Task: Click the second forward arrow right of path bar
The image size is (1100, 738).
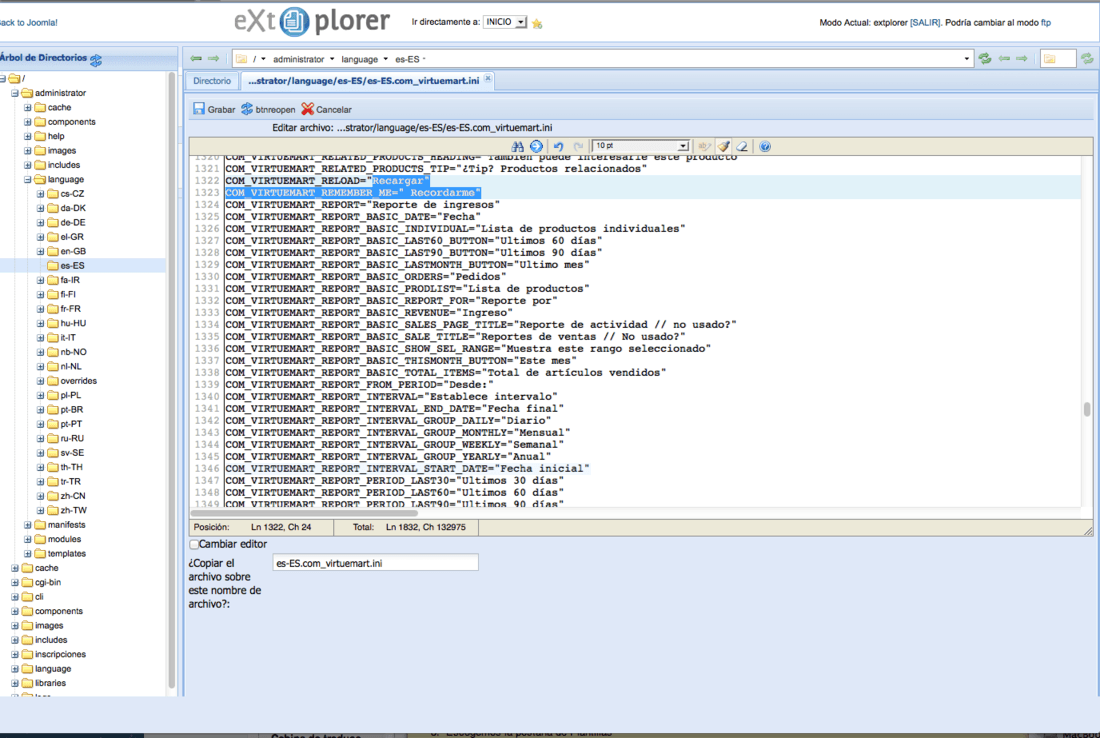Action: (1022, 58)
